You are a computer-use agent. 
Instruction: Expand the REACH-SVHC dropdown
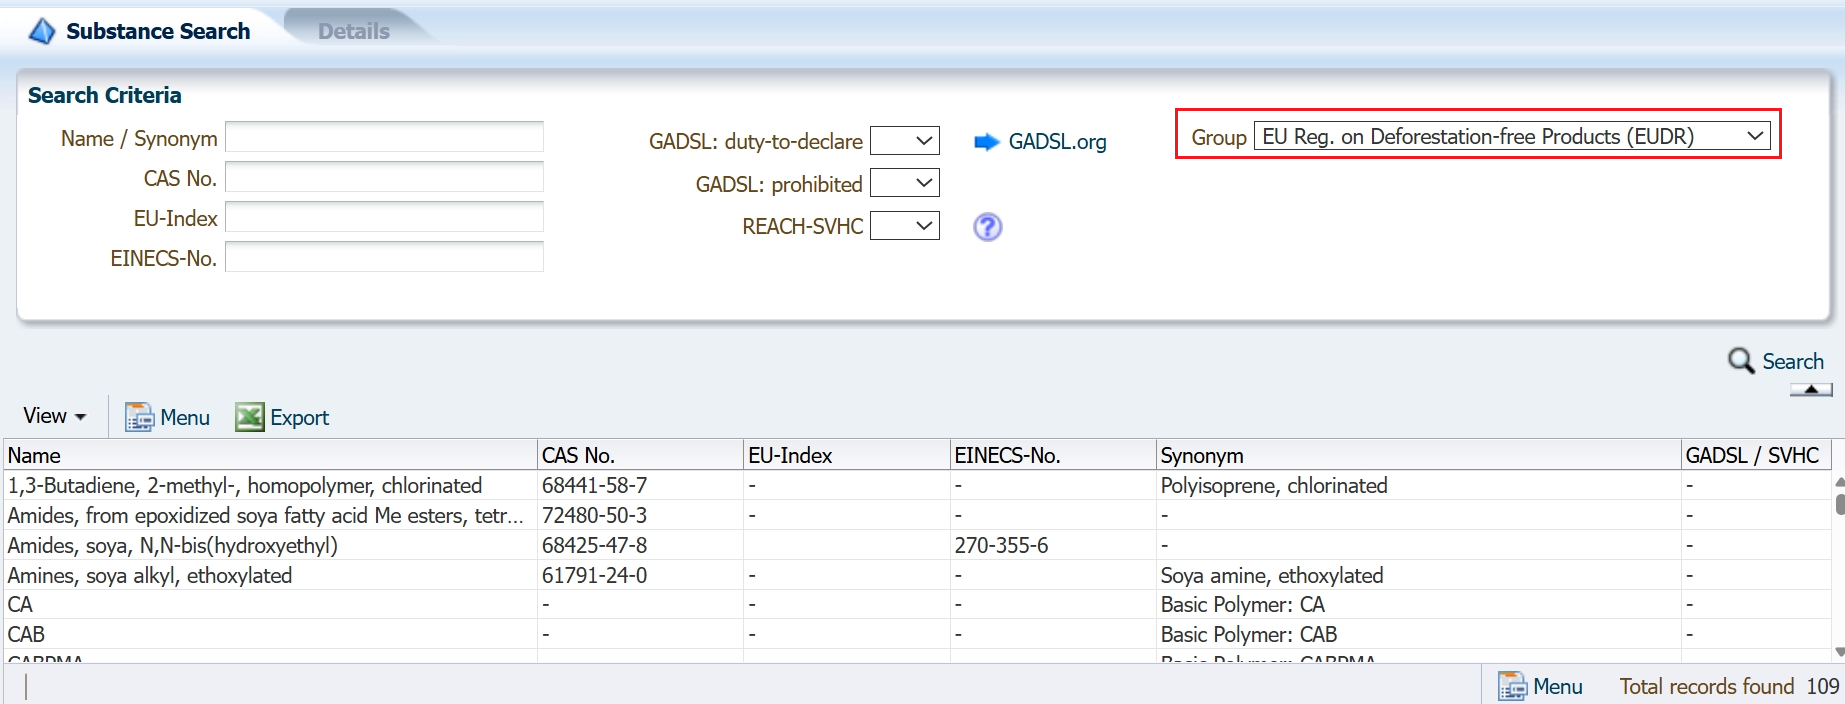[905, 226]
